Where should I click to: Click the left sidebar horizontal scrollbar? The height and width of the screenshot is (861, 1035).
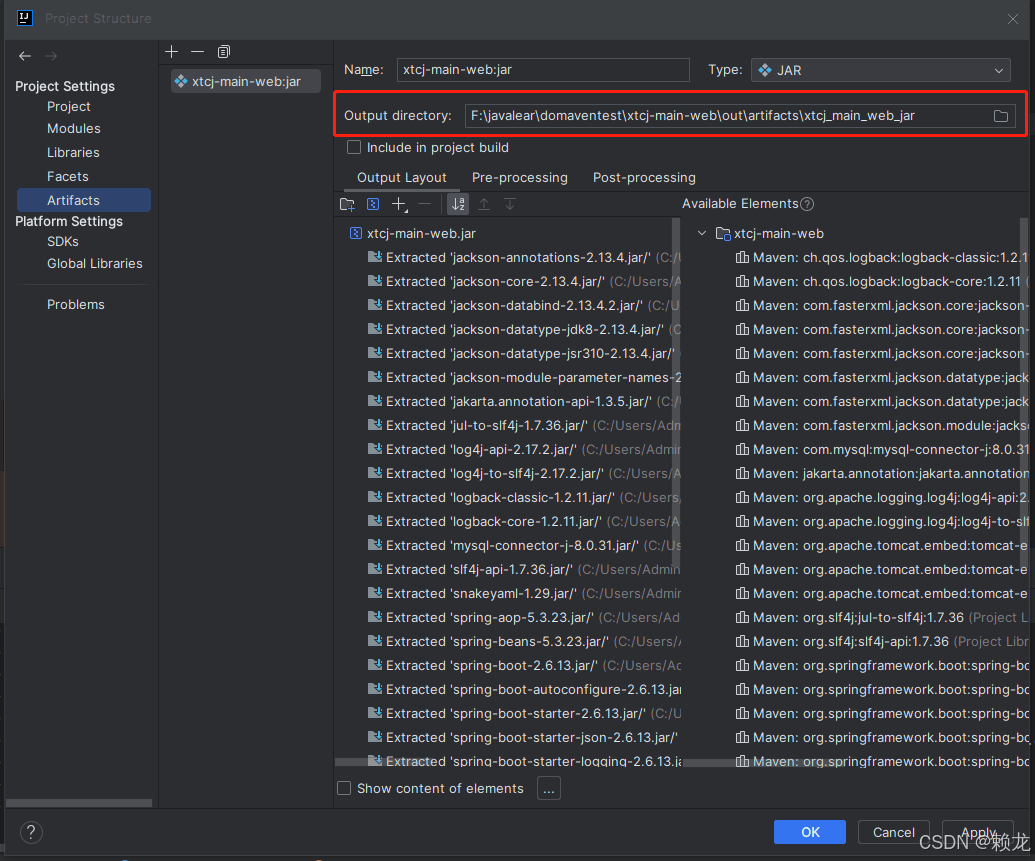[79, 803]
